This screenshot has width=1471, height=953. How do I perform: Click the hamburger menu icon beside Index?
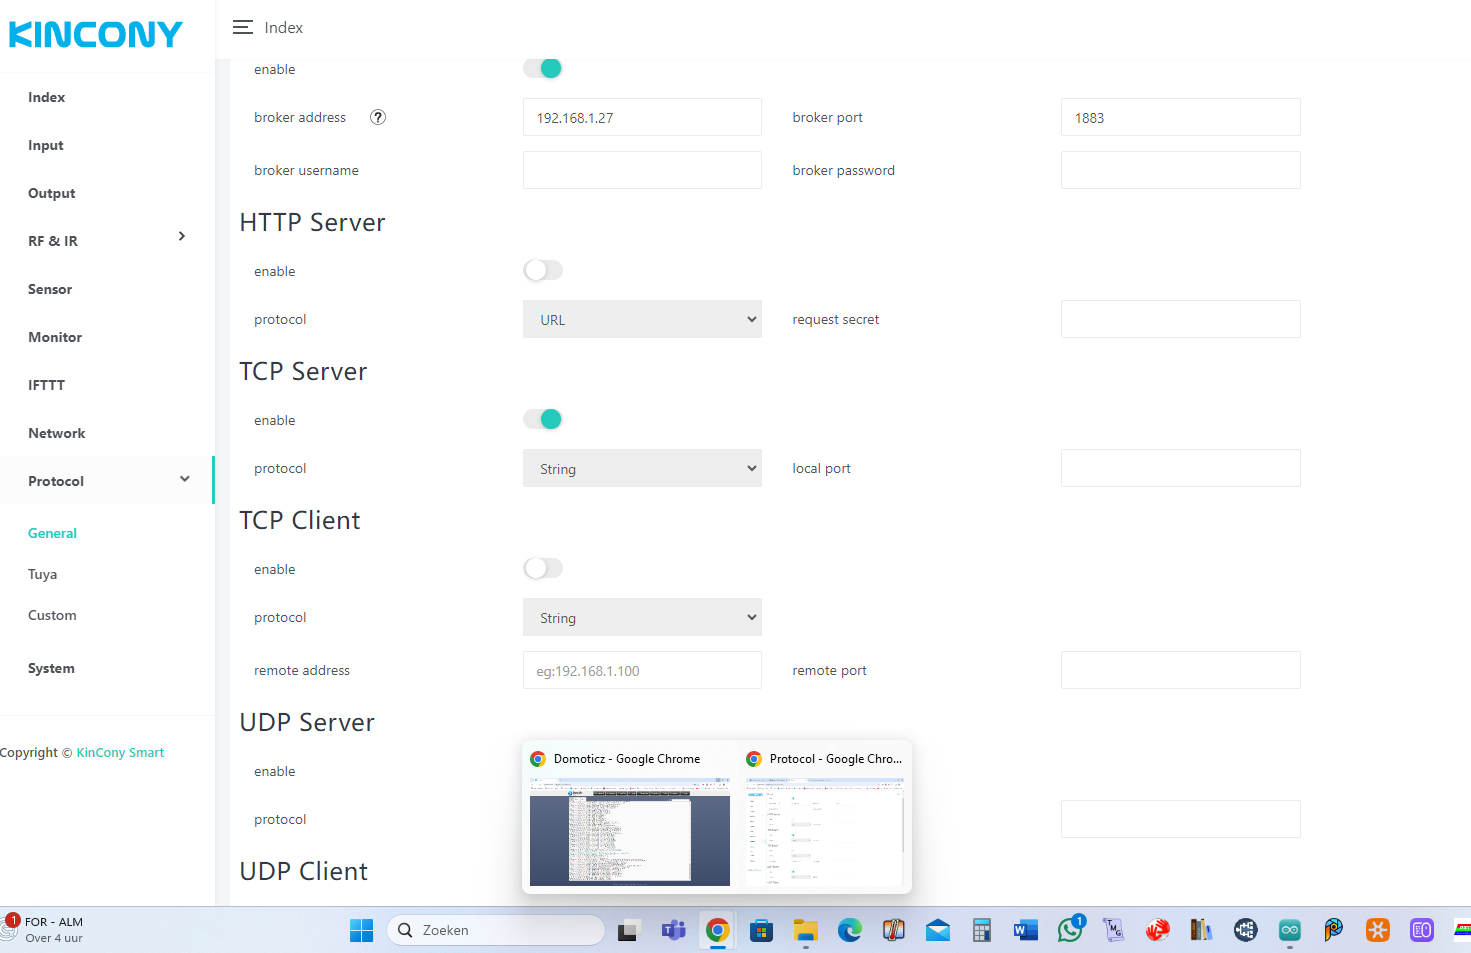(242, 28)
